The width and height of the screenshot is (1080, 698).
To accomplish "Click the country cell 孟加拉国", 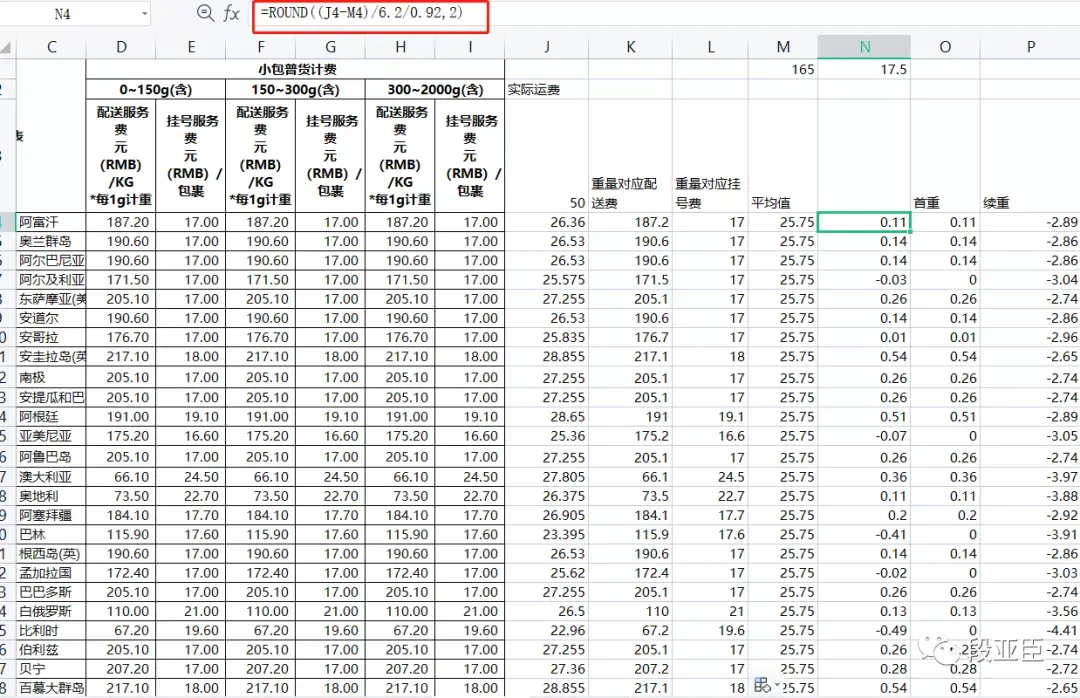I will pyautogui.click(x=52, y=573).
